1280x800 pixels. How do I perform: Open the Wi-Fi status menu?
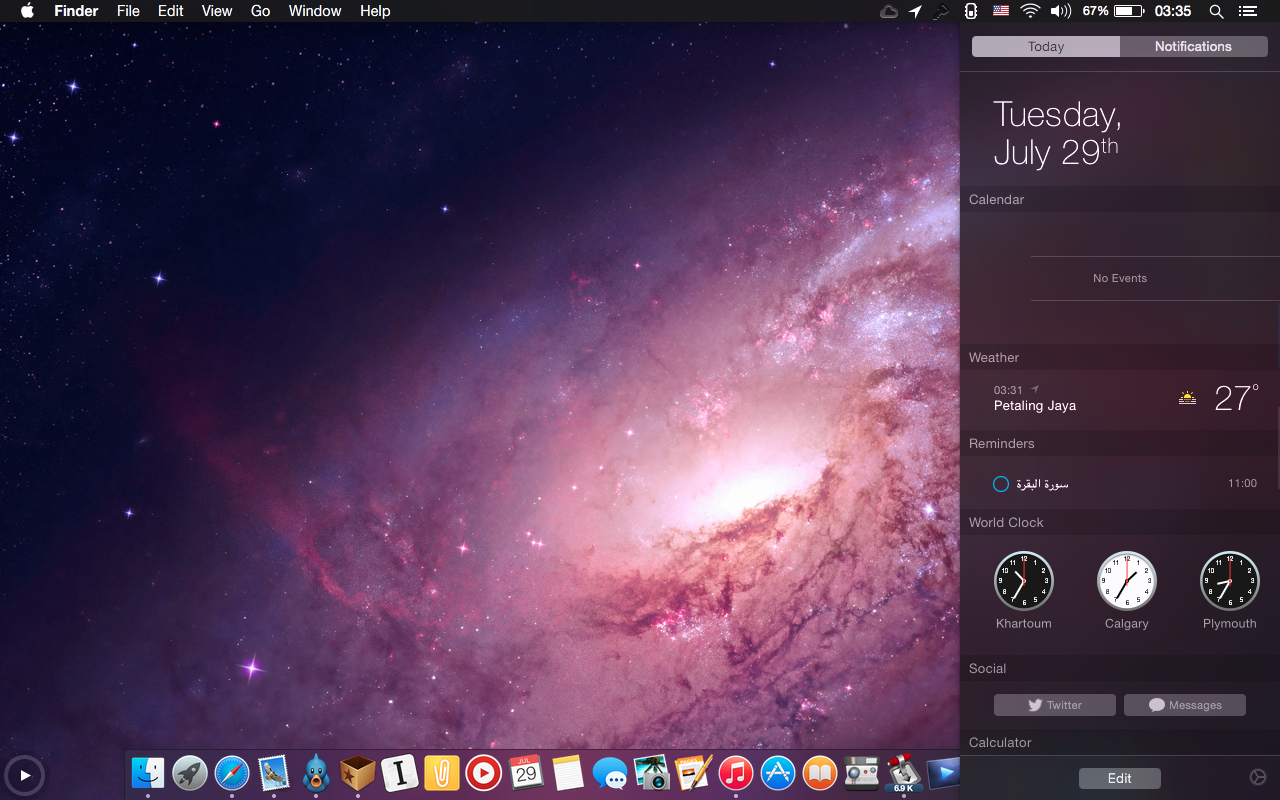tap(1030, 11)
